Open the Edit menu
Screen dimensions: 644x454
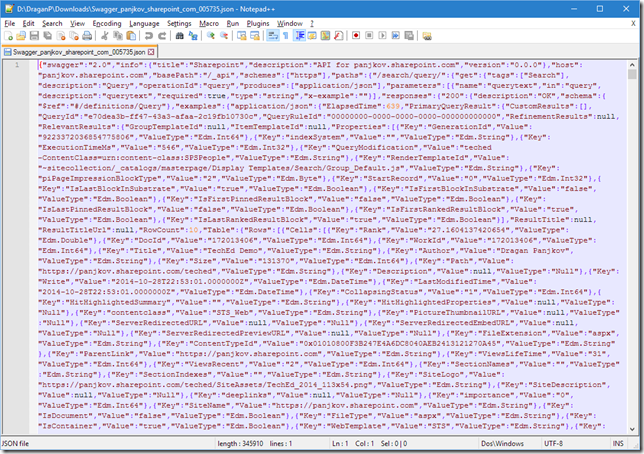point(28,23)
